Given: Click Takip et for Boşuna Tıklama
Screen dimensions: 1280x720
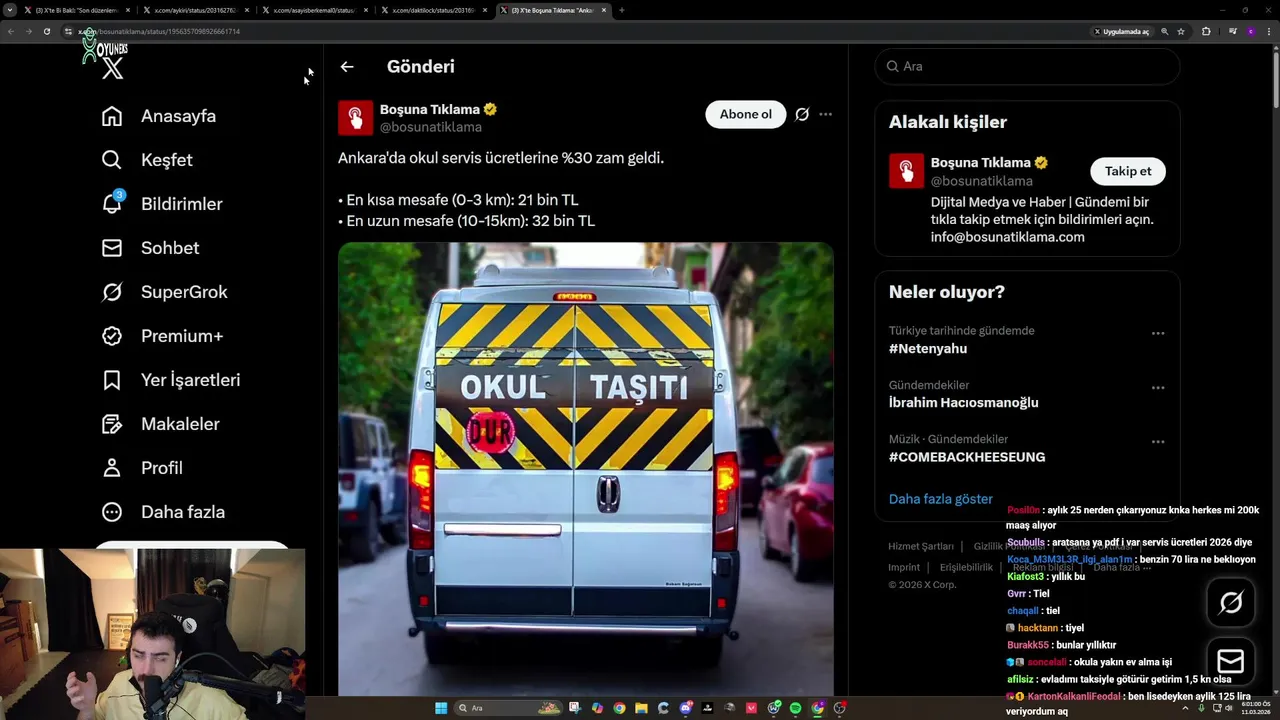Looking at the screenshot, I should [1128, 171].
